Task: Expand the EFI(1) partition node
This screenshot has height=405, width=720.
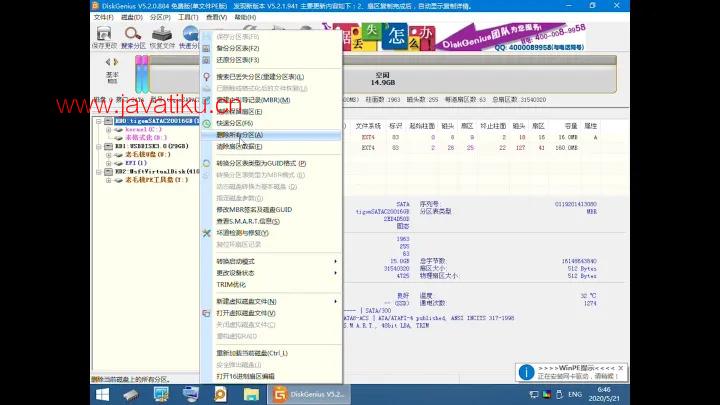Action: [x=108, y=163]
